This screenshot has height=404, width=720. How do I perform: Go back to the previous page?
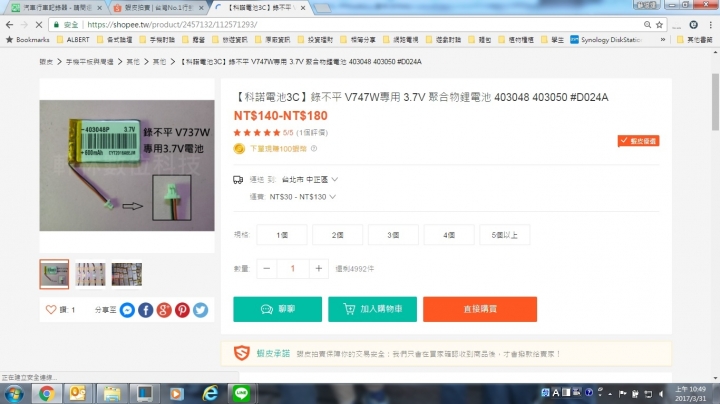[x=9, y=25]
